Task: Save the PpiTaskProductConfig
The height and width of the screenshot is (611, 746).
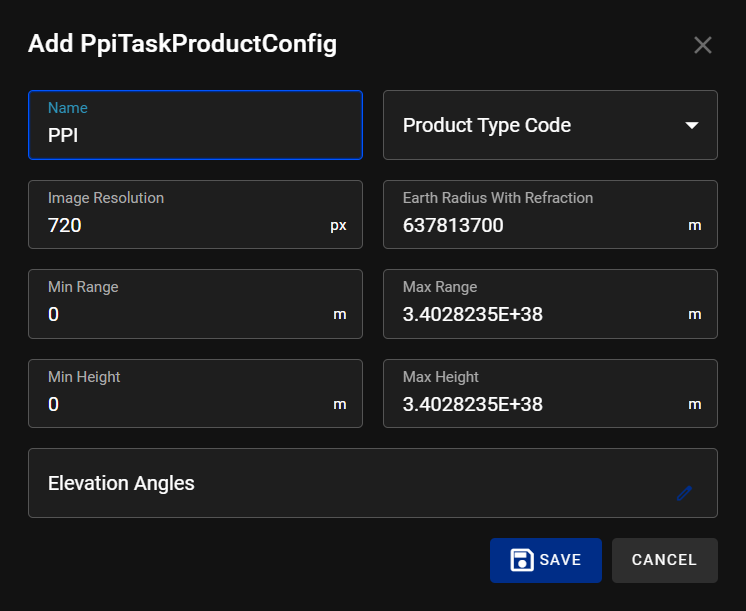Action: [545, 560]
